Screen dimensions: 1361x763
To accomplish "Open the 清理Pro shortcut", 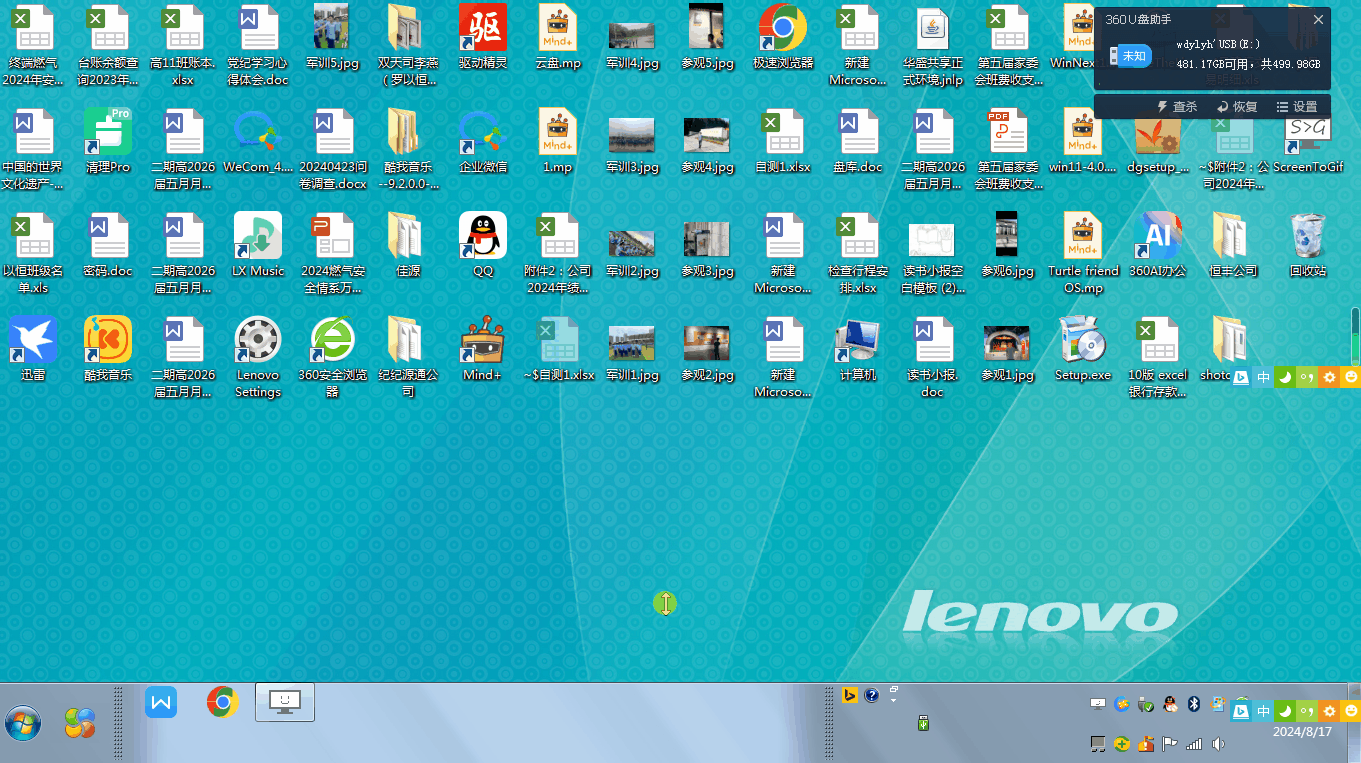I will point(108,141).
